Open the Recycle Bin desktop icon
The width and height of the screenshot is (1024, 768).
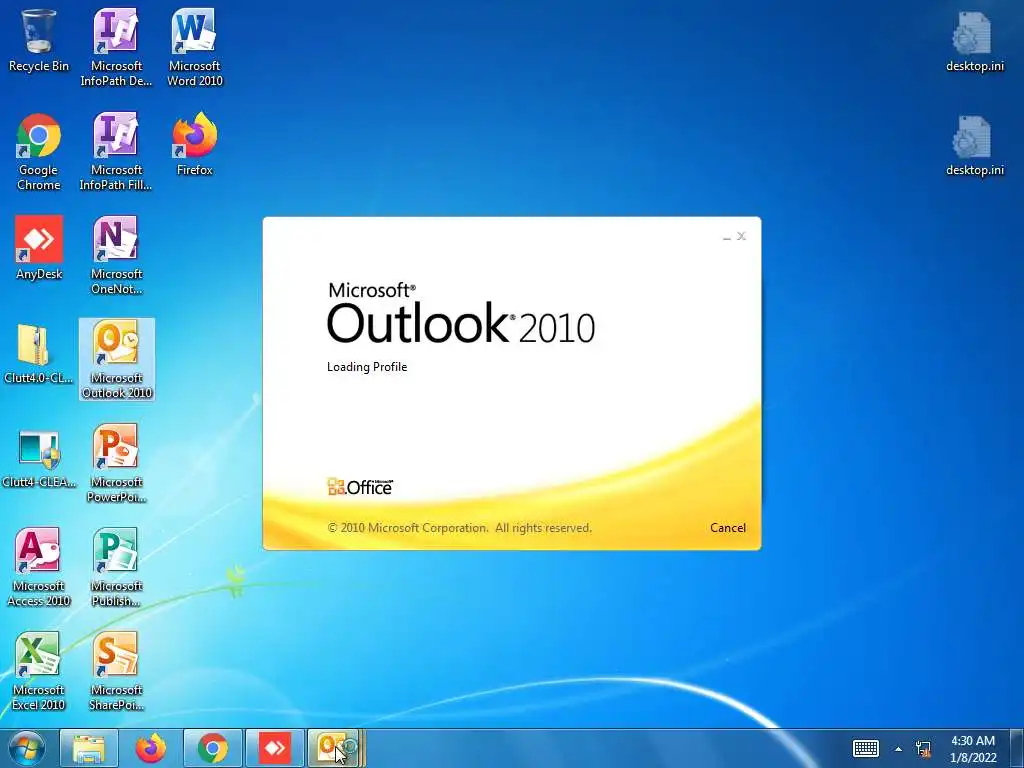39,40
